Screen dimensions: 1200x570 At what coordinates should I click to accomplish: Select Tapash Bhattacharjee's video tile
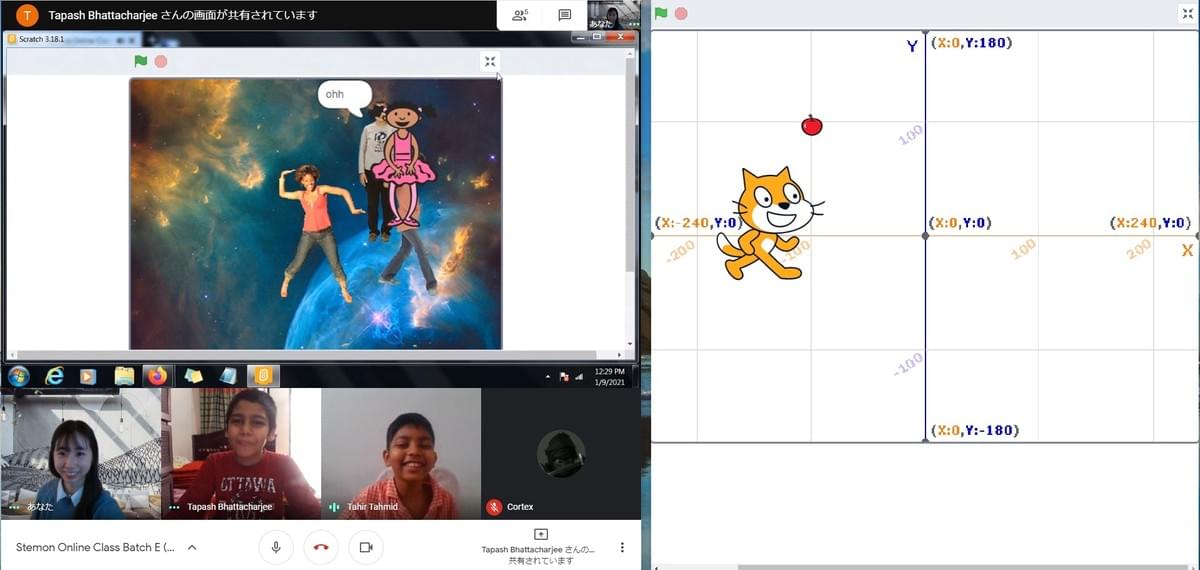coord(240,453)
